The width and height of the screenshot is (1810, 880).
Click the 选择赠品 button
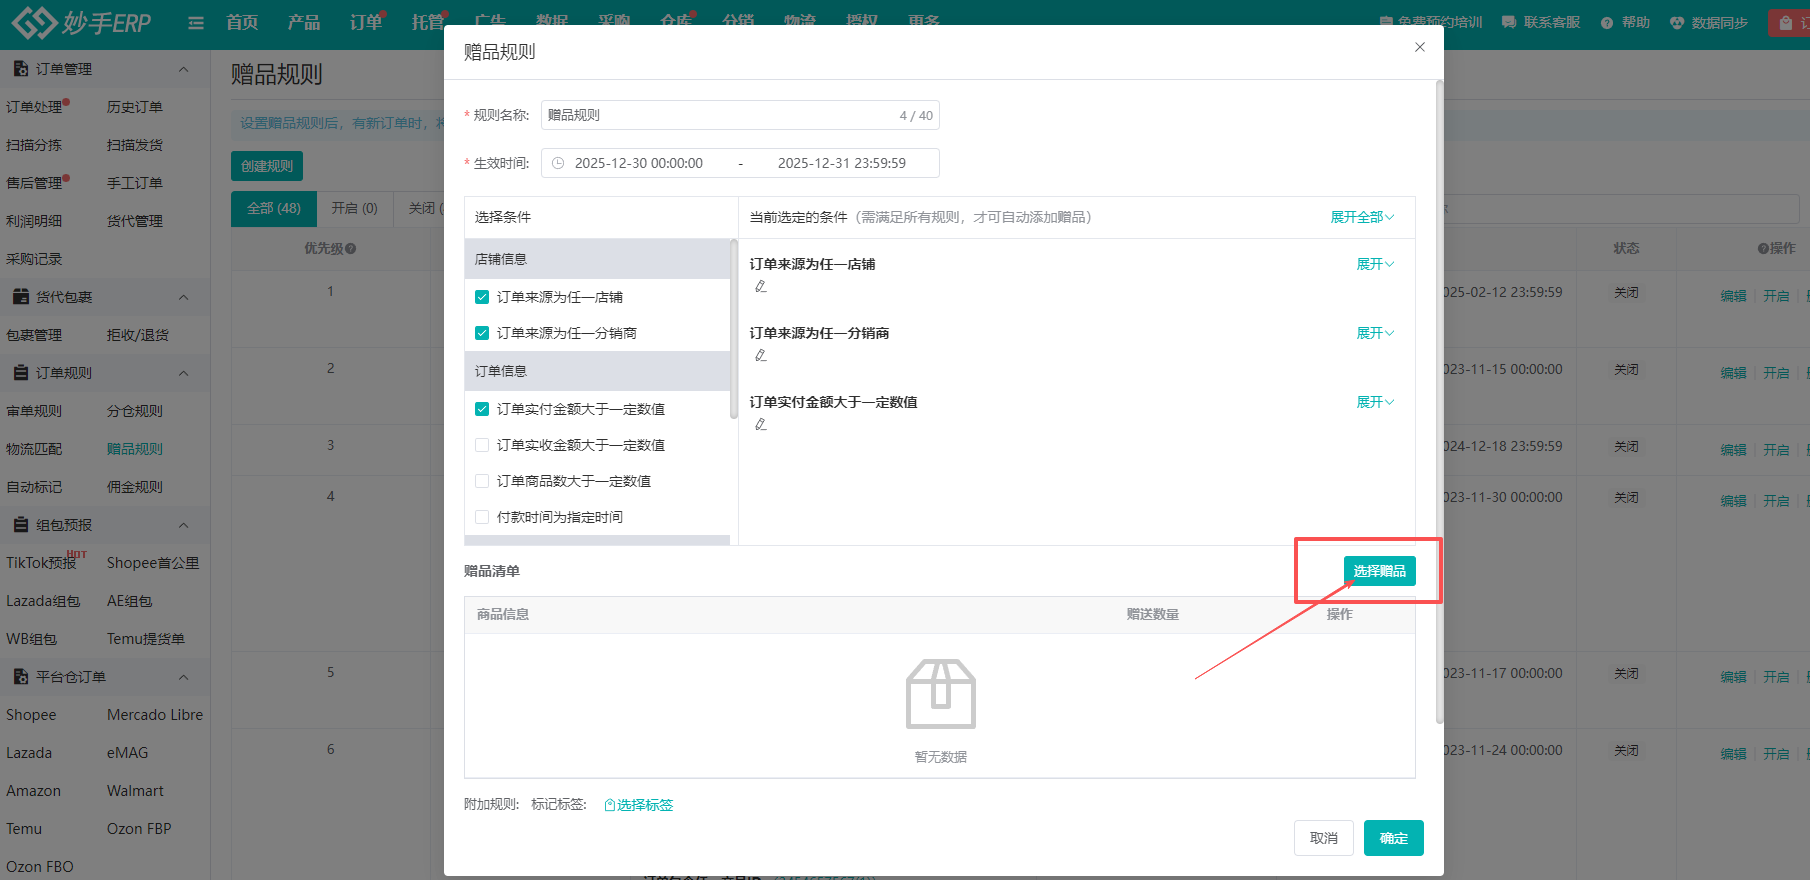click(x=1379, y=571)
